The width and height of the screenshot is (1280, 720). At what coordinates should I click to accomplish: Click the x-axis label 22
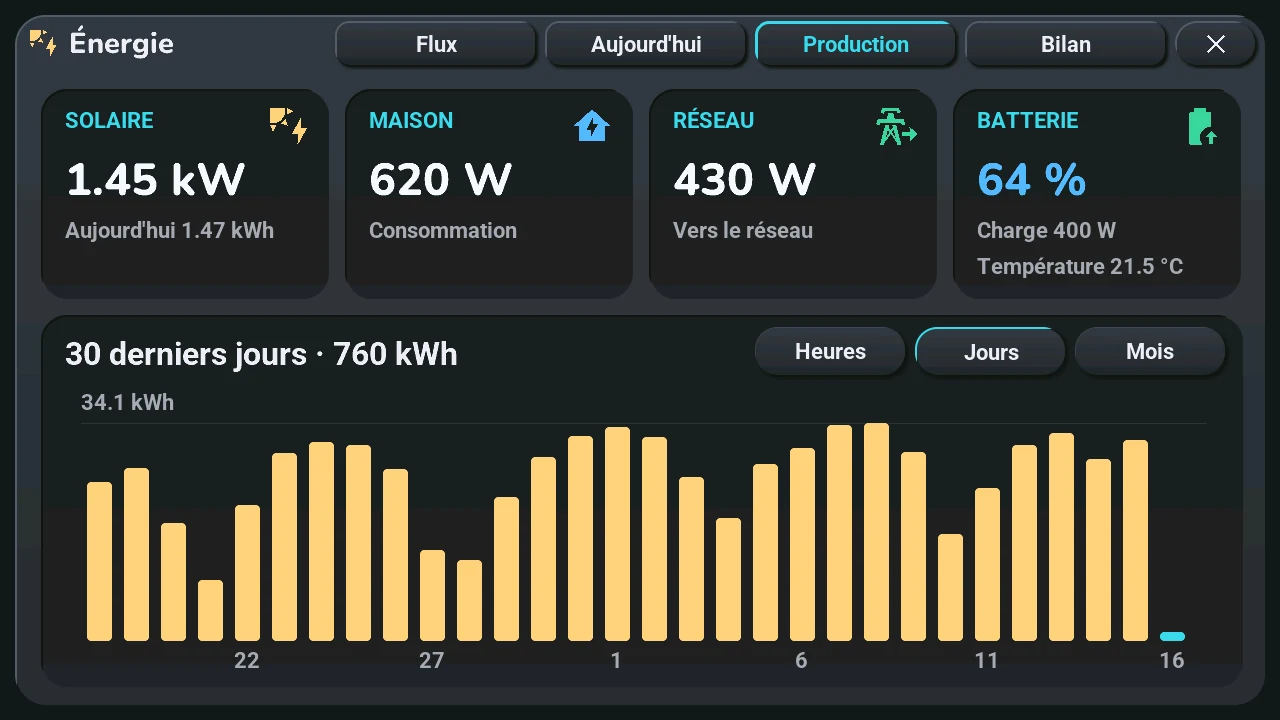tap(247, 660)
